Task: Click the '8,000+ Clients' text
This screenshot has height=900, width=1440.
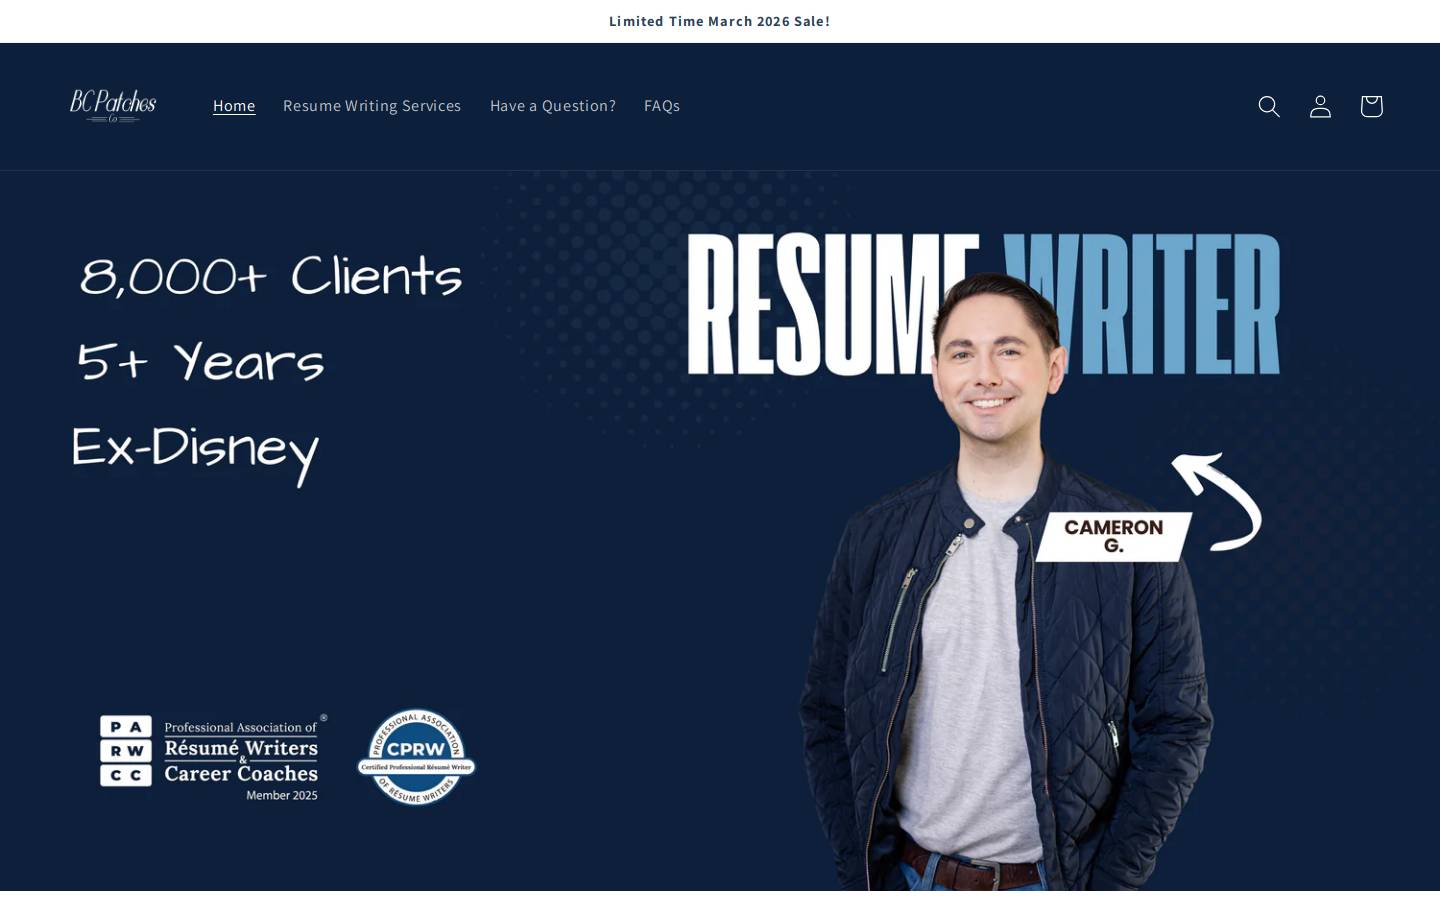Action: 270,277
